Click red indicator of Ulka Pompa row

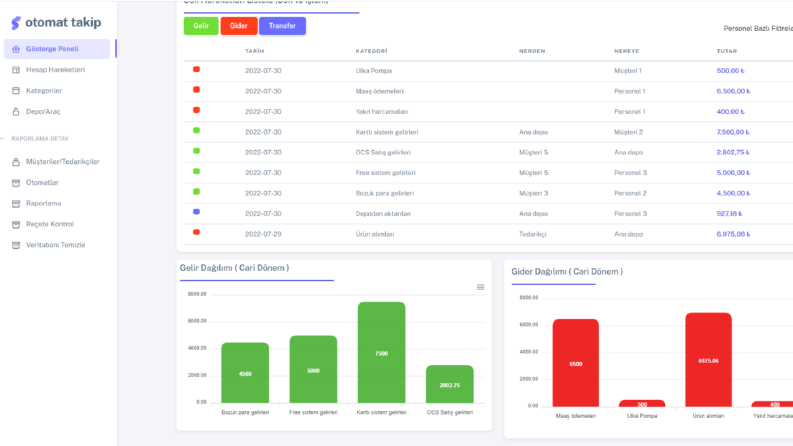tap(196, 69)
